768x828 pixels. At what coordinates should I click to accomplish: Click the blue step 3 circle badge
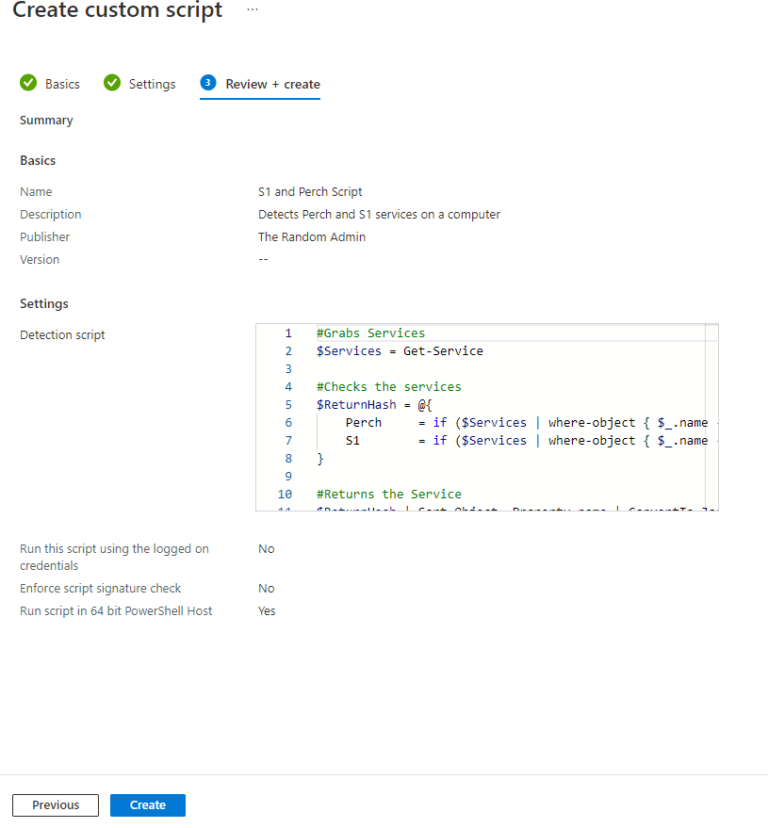pos(207,84)
